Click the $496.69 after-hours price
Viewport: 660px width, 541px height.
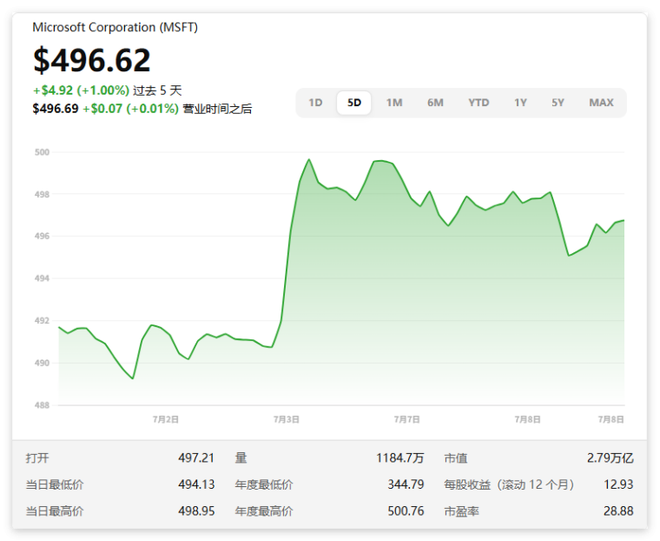coord(55,108)
